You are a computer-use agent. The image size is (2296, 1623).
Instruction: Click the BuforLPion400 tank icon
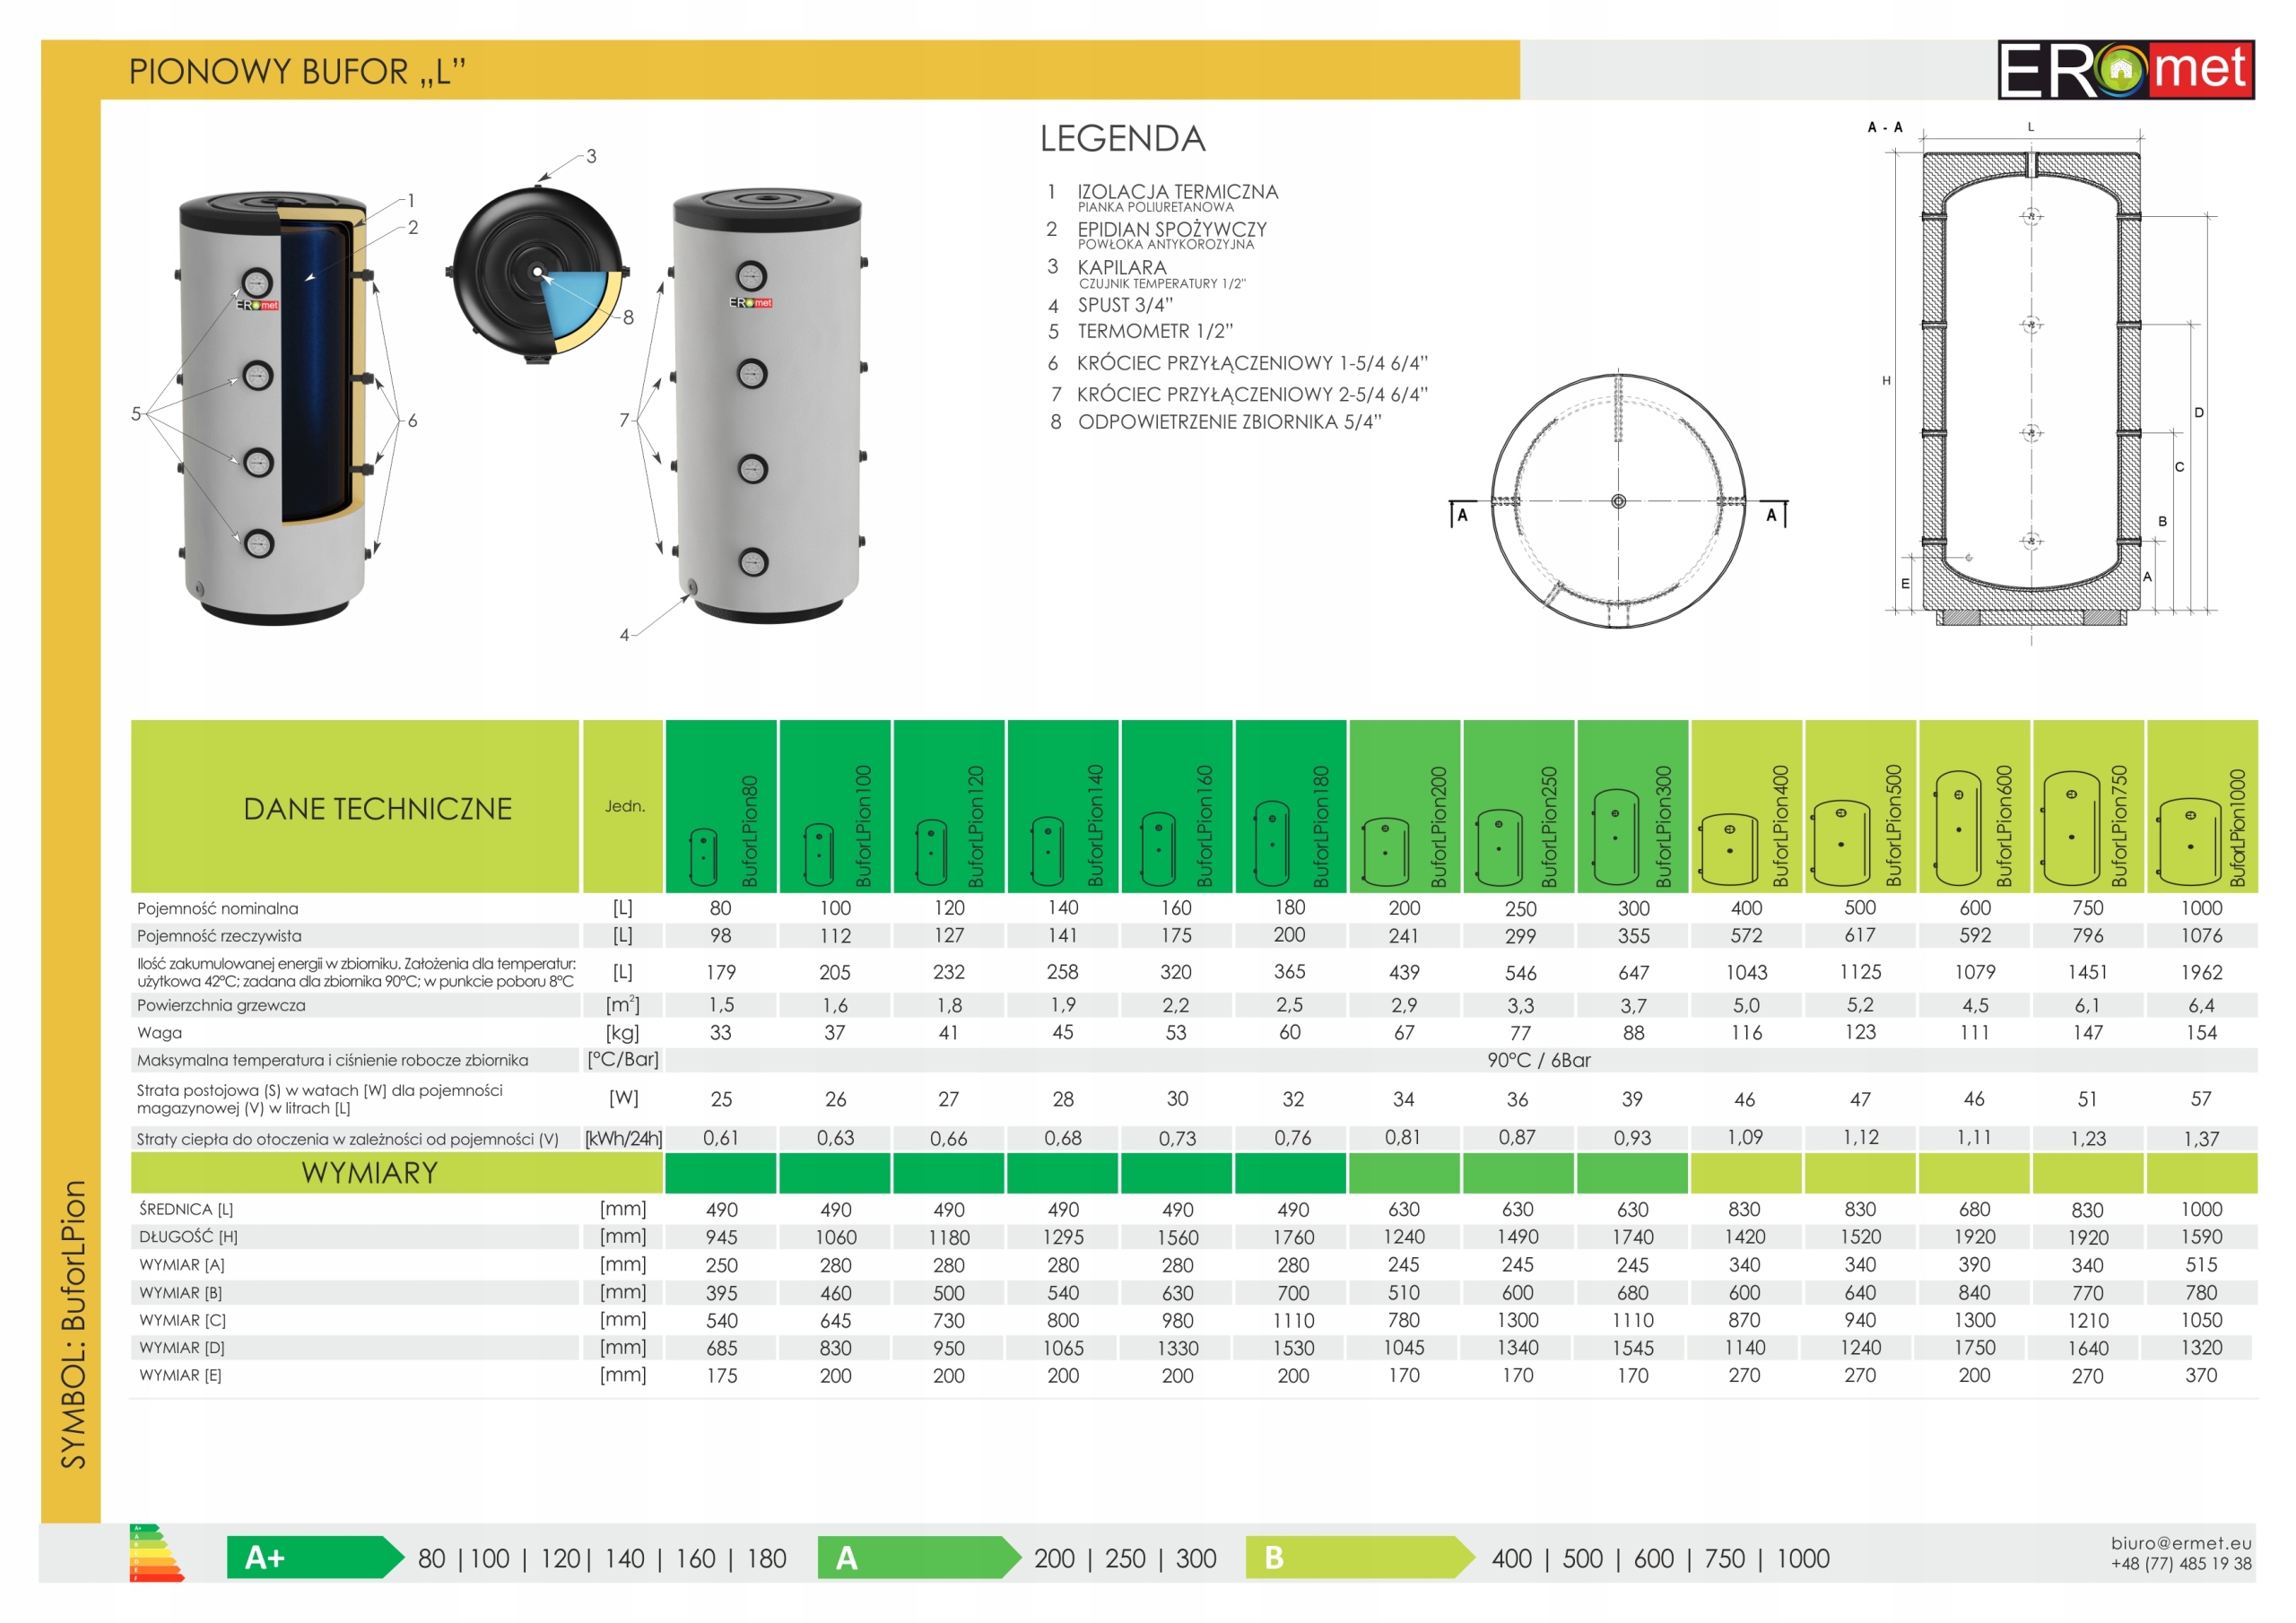[1729, 849]
